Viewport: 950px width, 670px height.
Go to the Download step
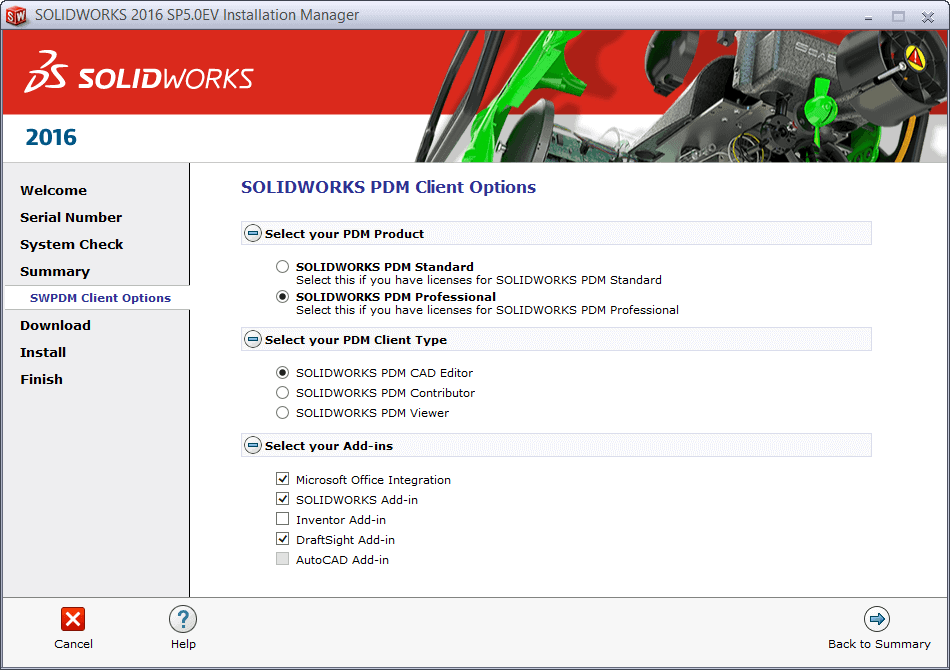coord(55,325)
